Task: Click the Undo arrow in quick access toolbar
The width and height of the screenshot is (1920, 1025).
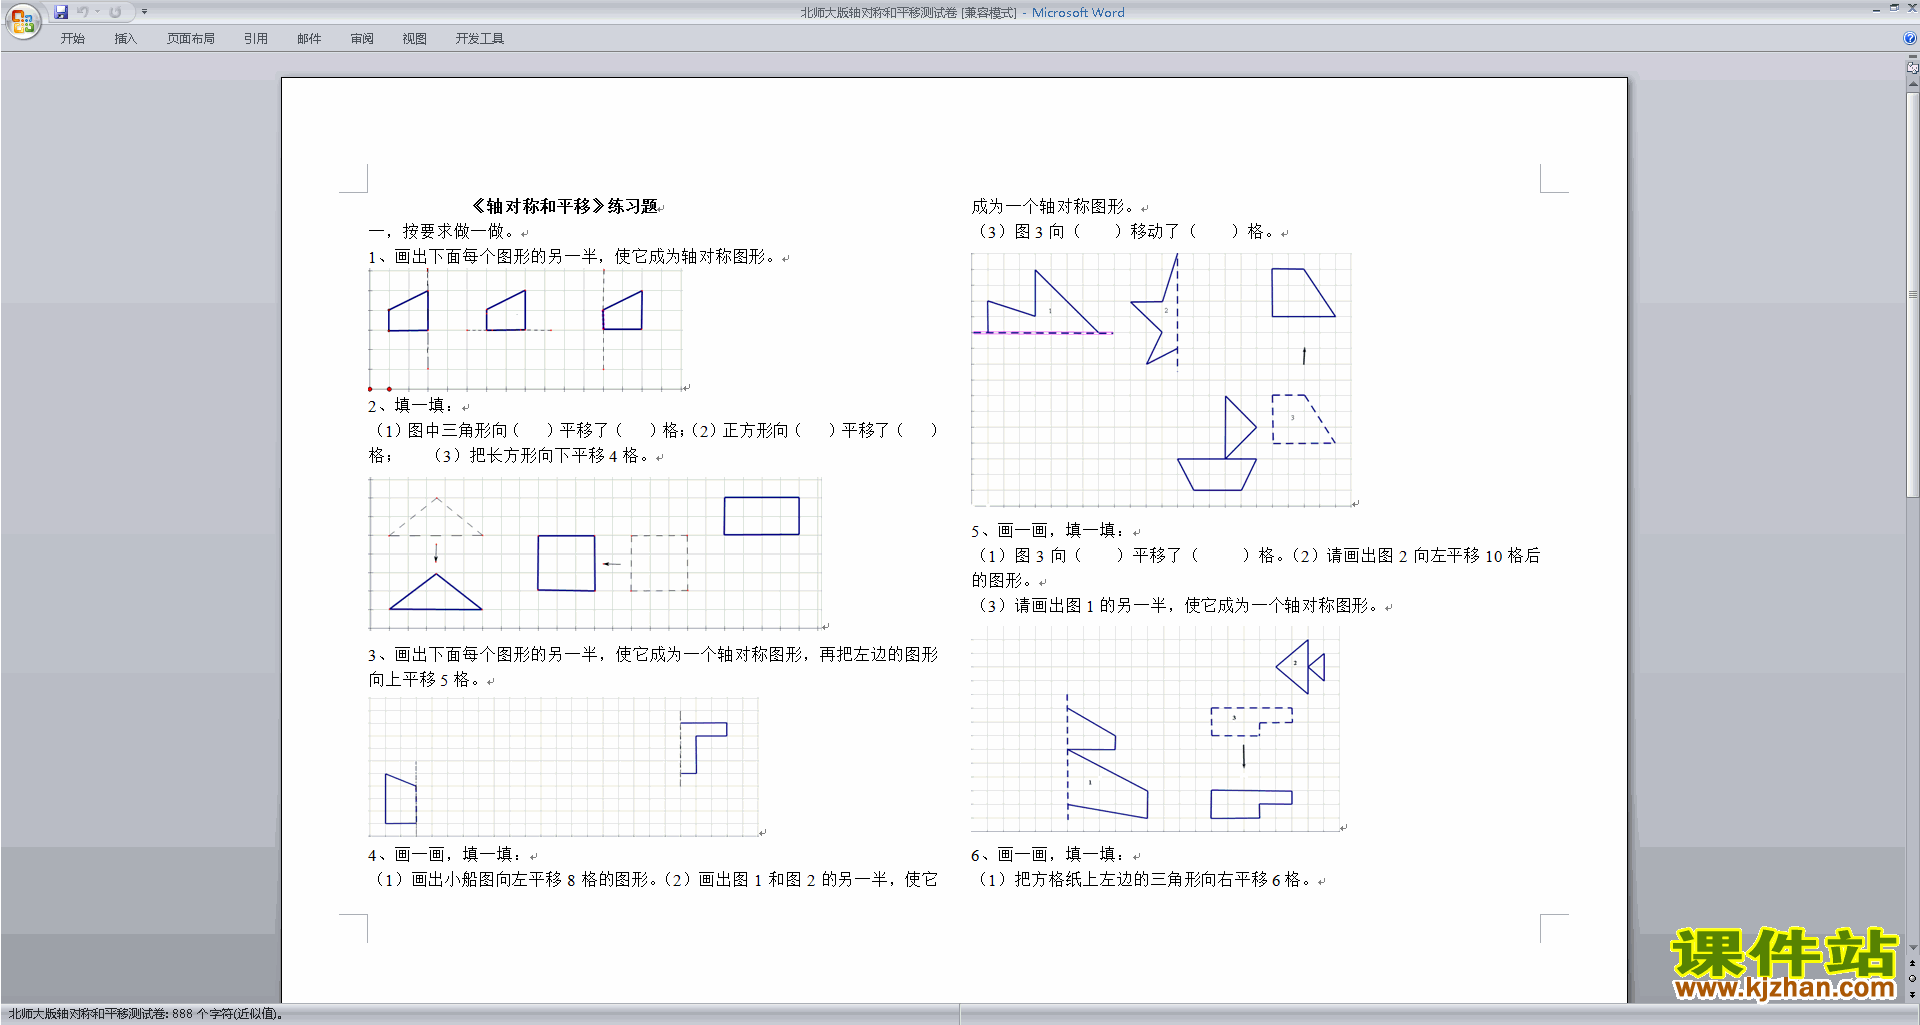Action: tap(83, 12)
